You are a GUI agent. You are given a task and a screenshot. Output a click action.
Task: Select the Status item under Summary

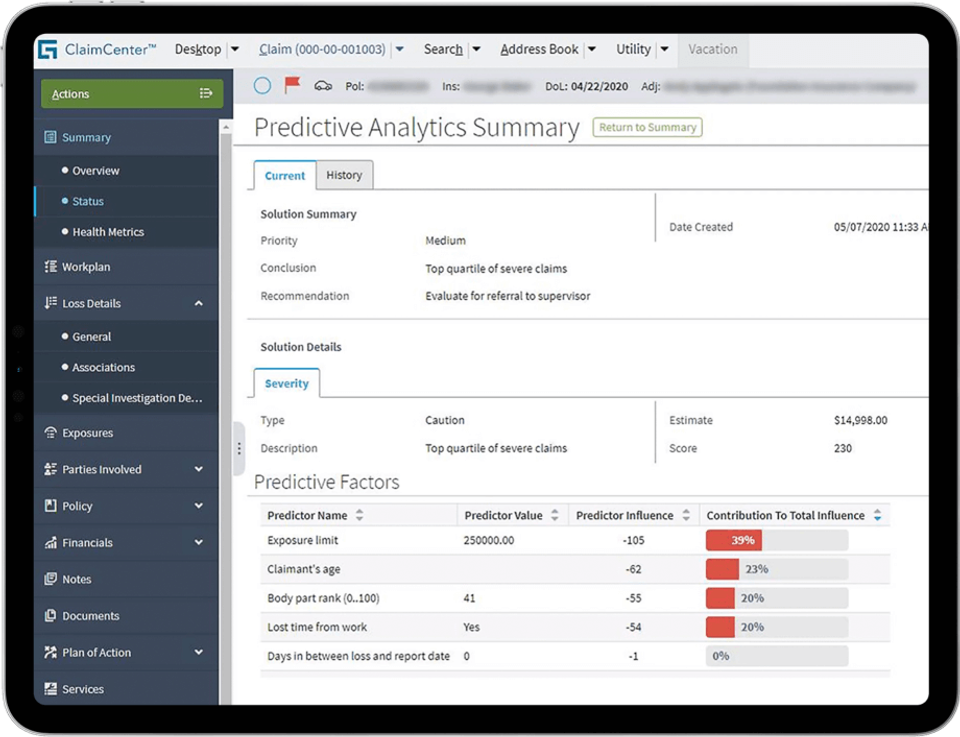[x=86, y=201]
